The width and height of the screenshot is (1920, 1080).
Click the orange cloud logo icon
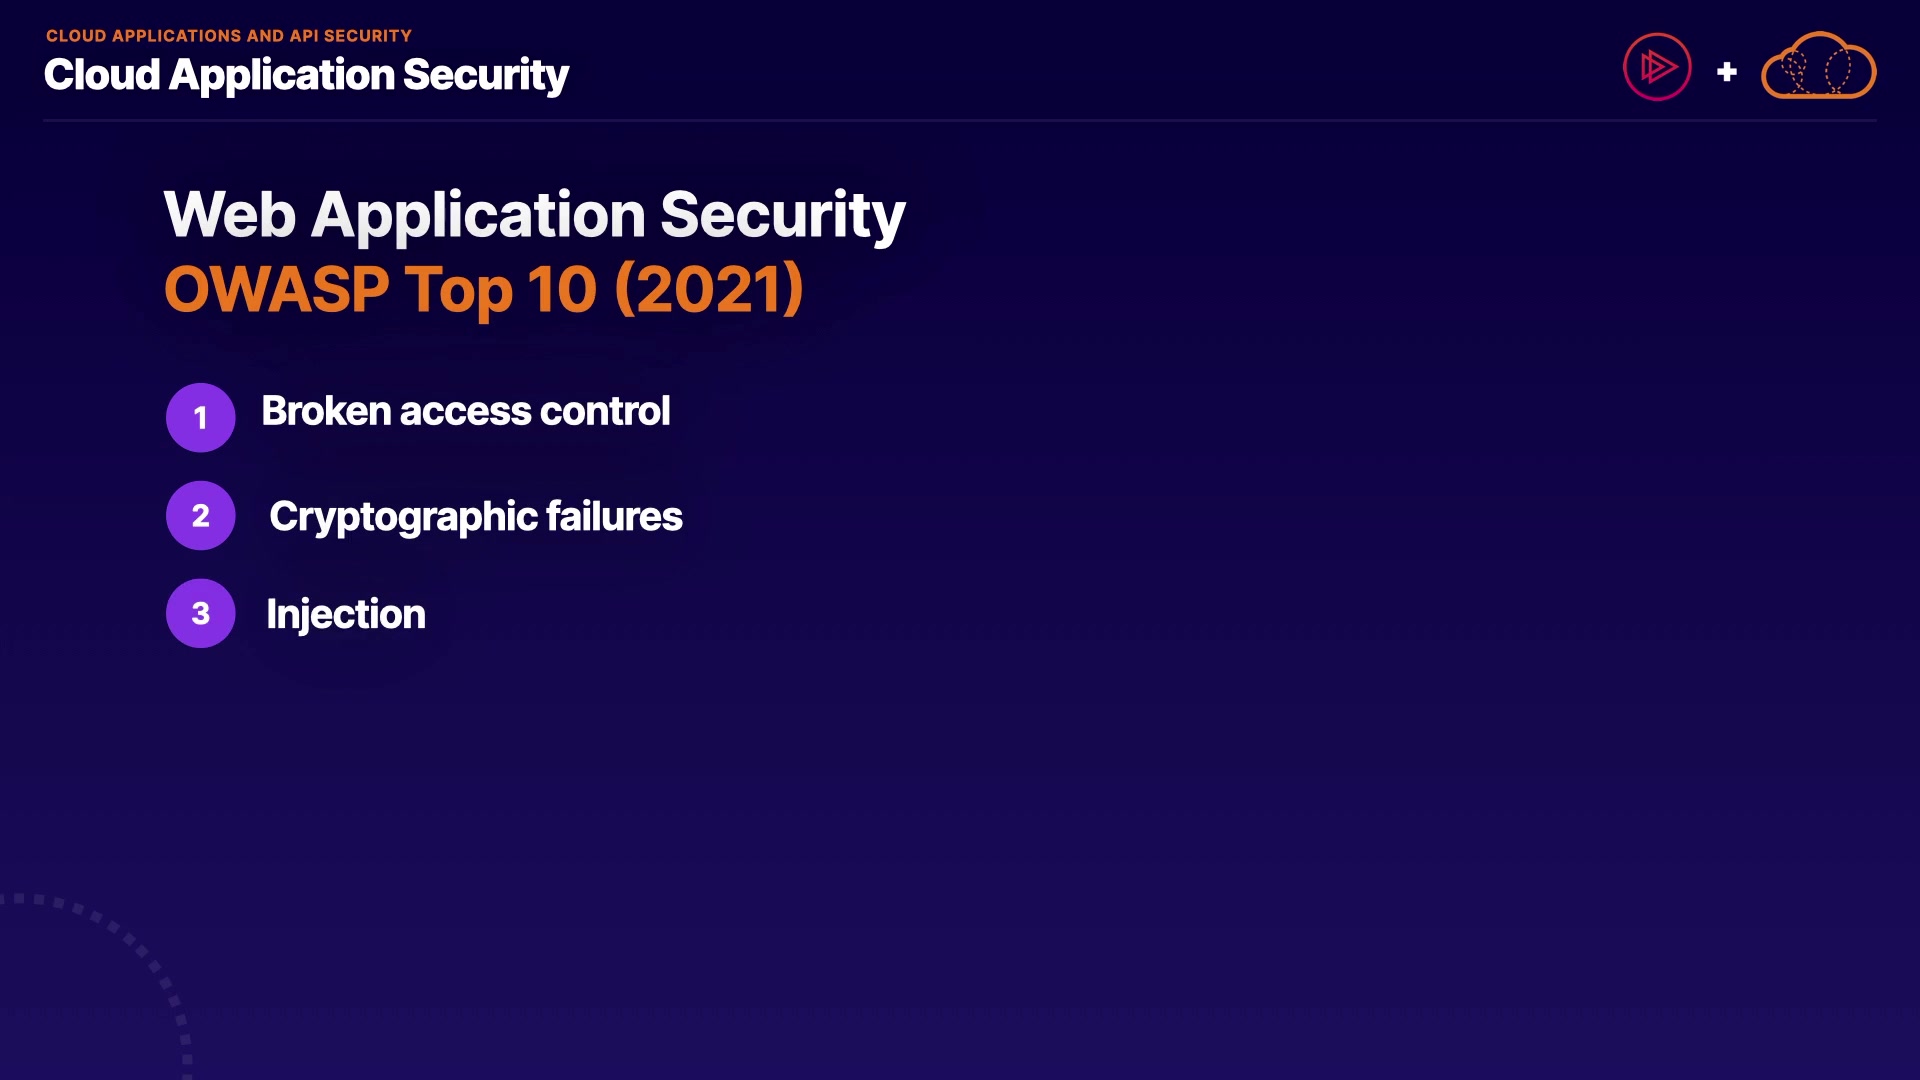tap(1818, 68)
